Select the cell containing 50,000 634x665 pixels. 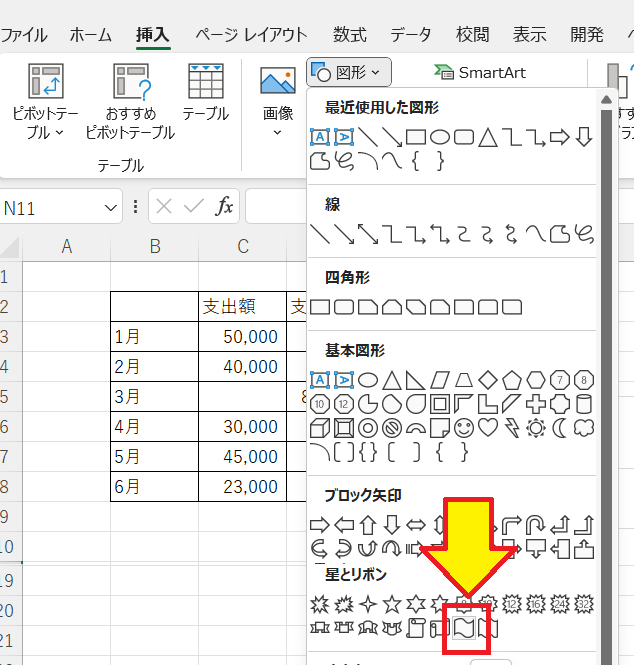242,337
